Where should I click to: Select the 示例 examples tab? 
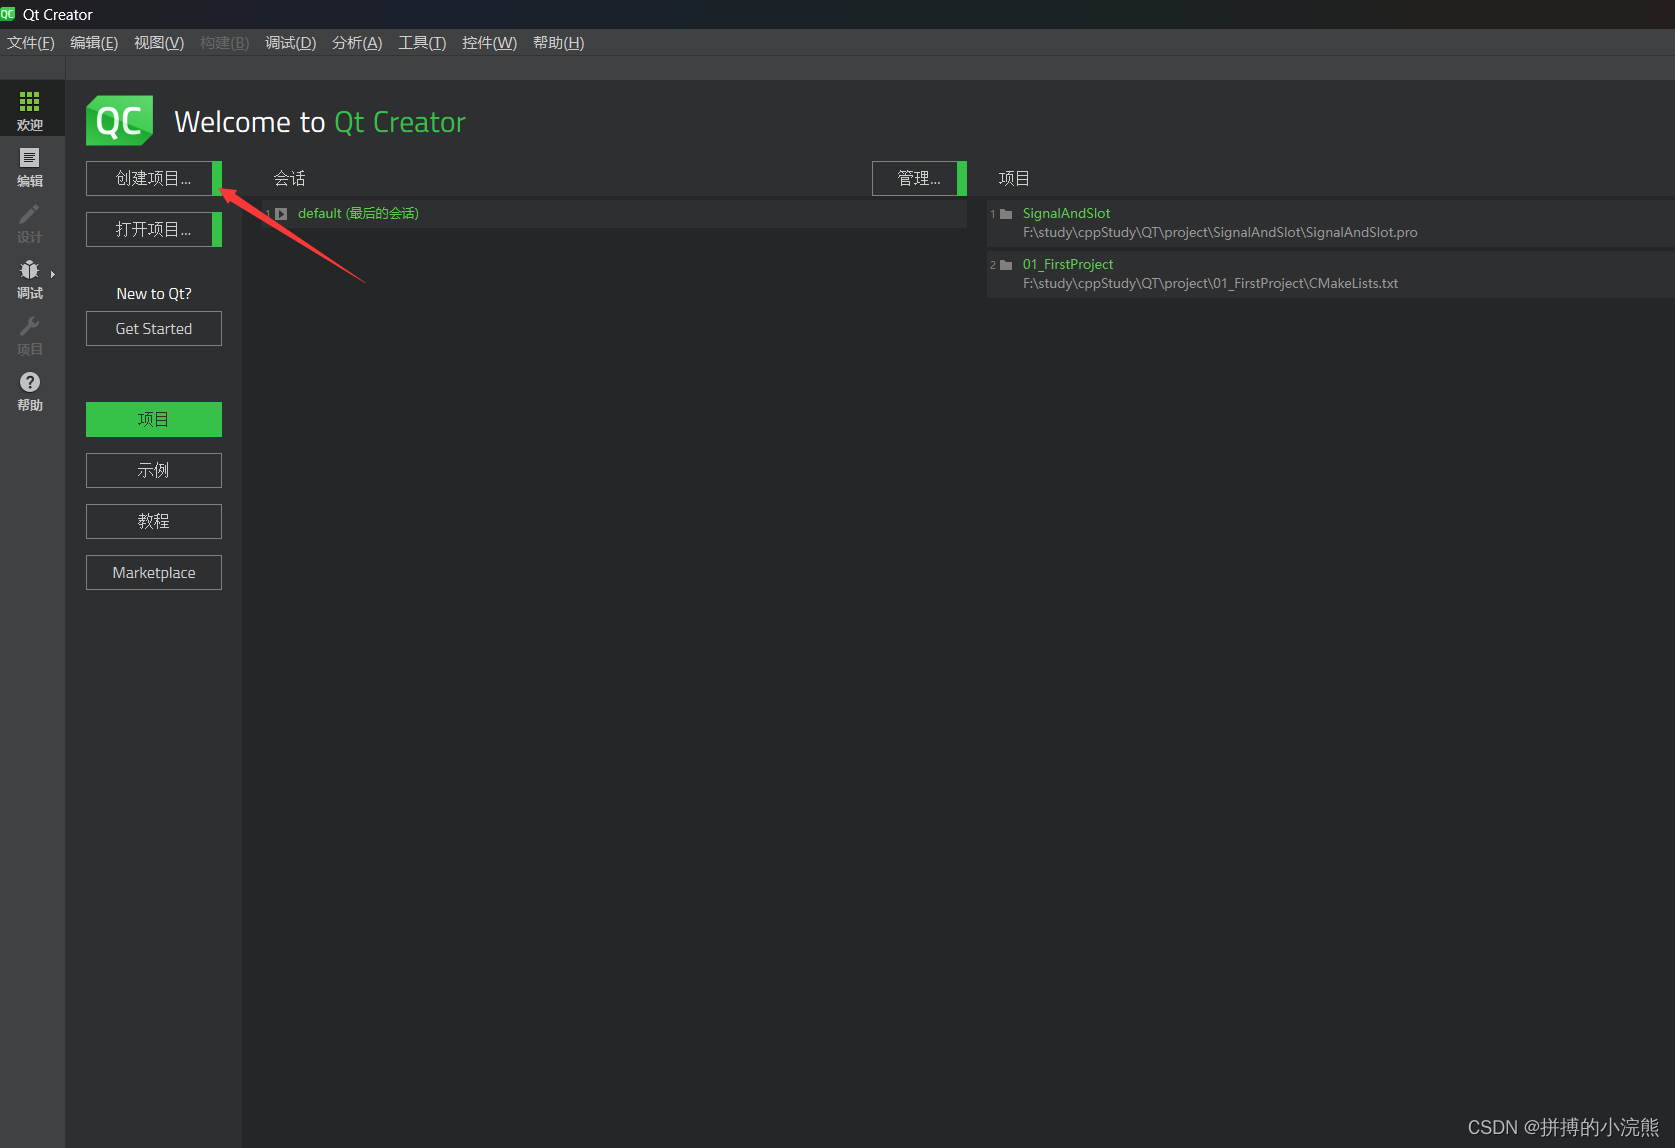click(x=154, y=470)
